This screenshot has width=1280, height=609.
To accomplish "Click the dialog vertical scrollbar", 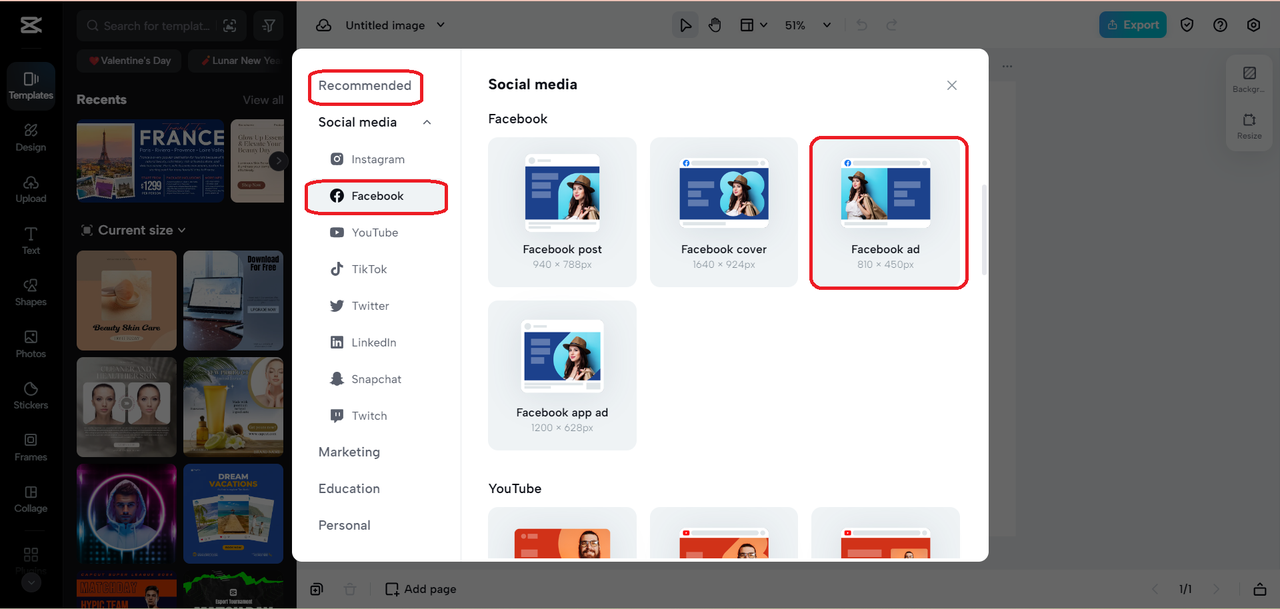I will (x=985, y=230).
